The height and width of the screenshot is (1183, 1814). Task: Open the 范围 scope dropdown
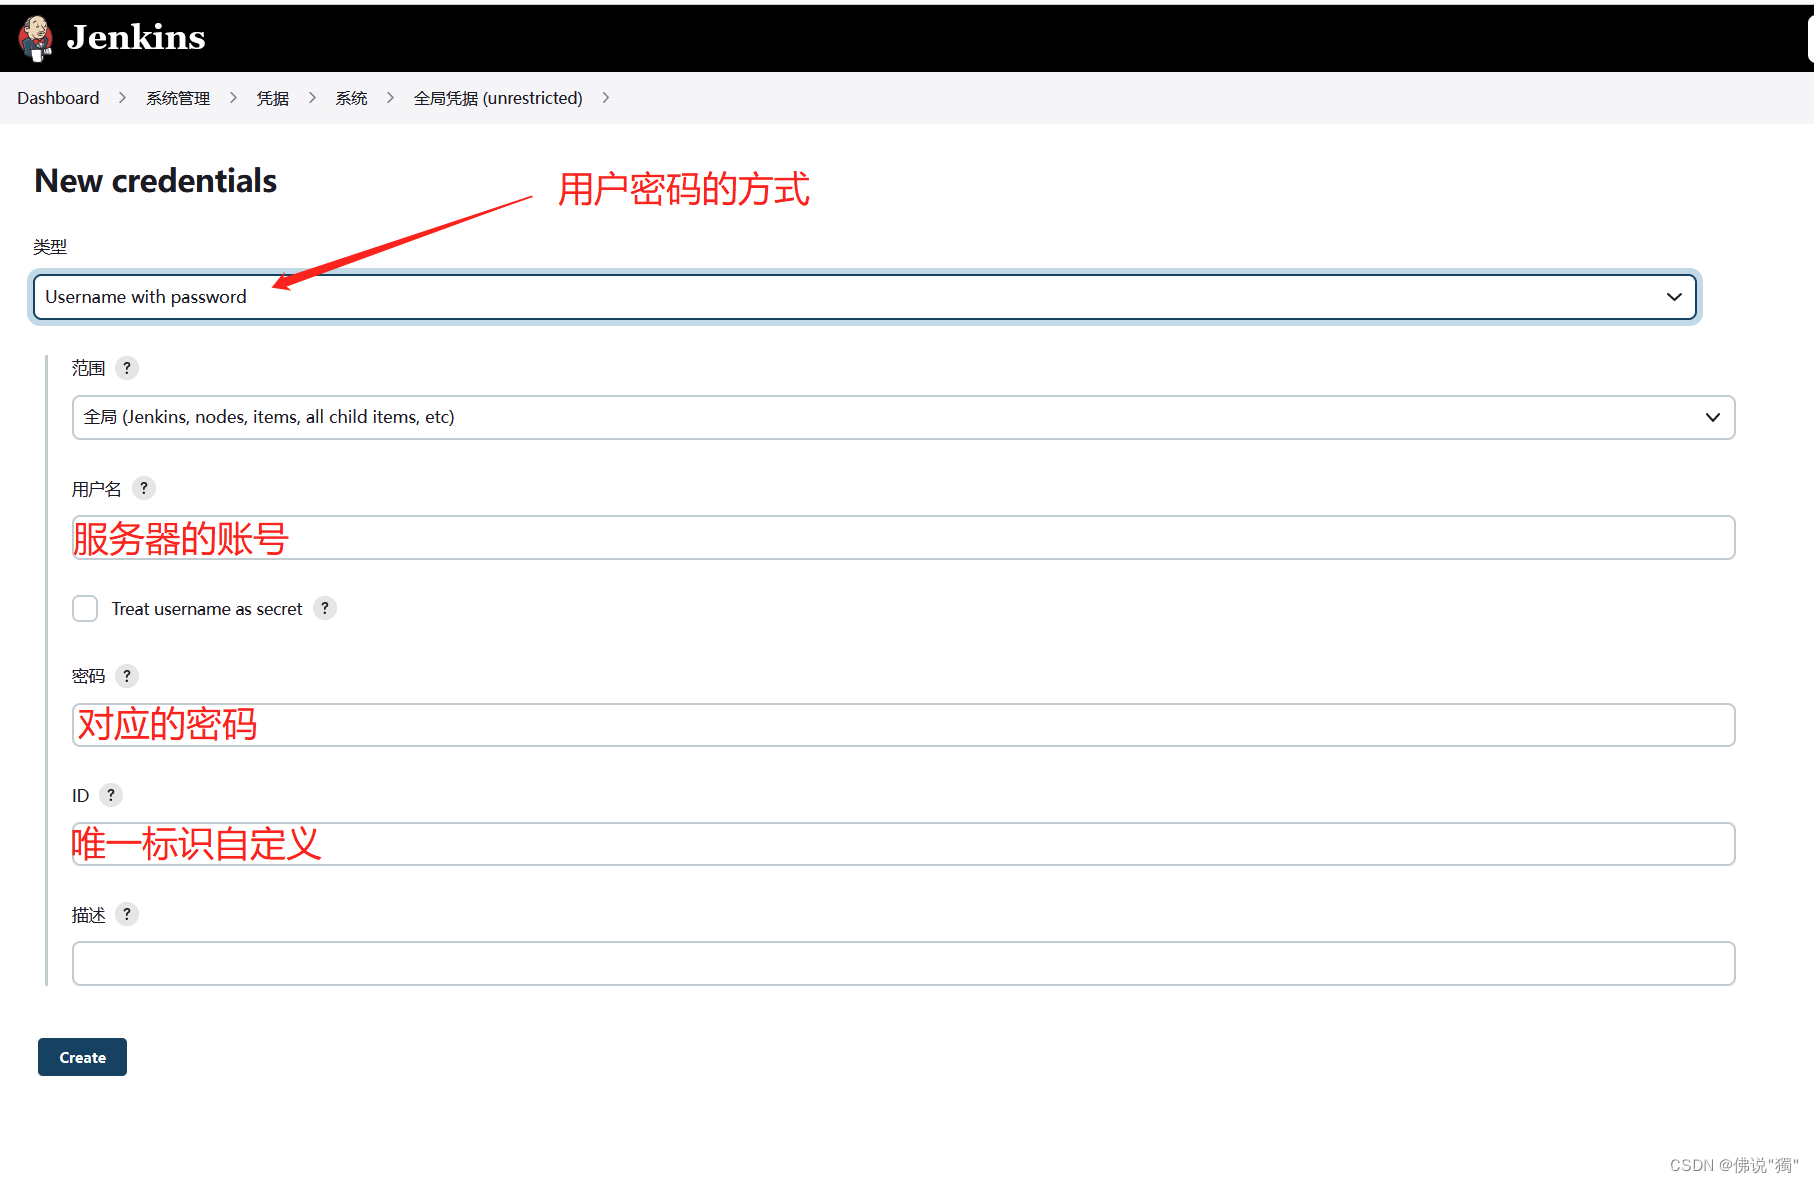coord(903,417)
